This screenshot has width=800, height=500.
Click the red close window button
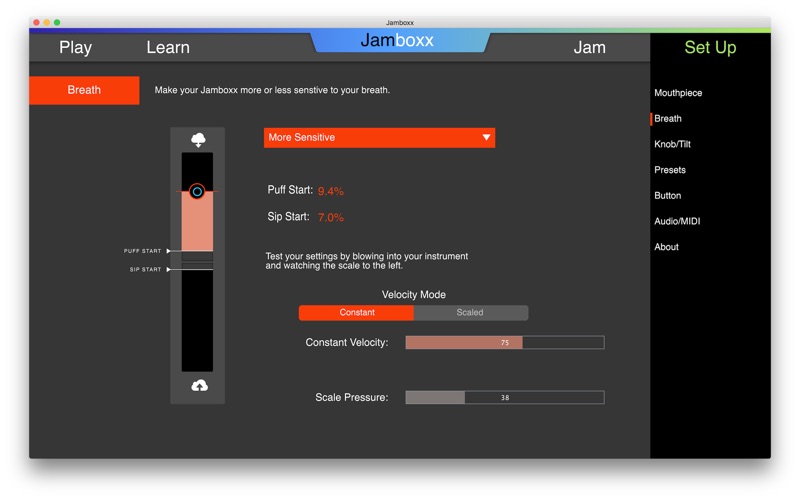pos(36,22)
